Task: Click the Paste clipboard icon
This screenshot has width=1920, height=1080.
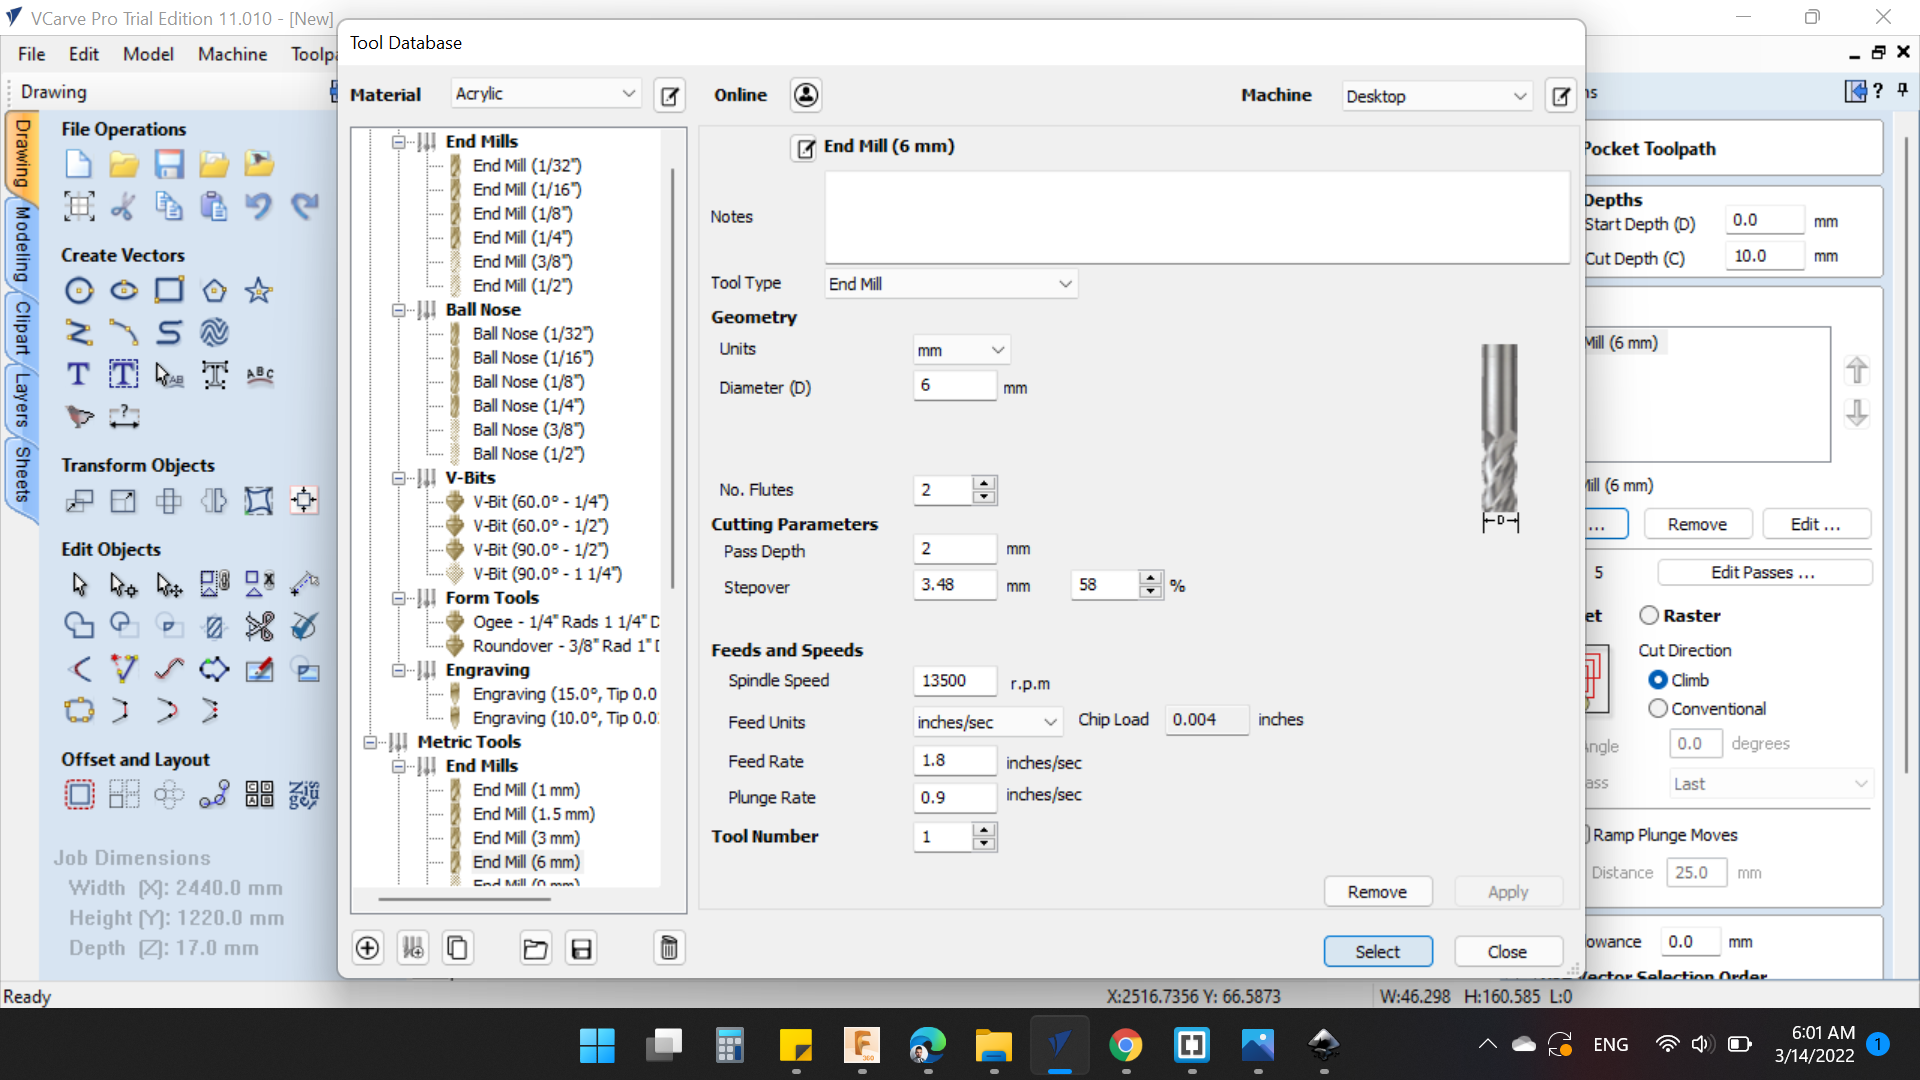Action: [214, 206]
